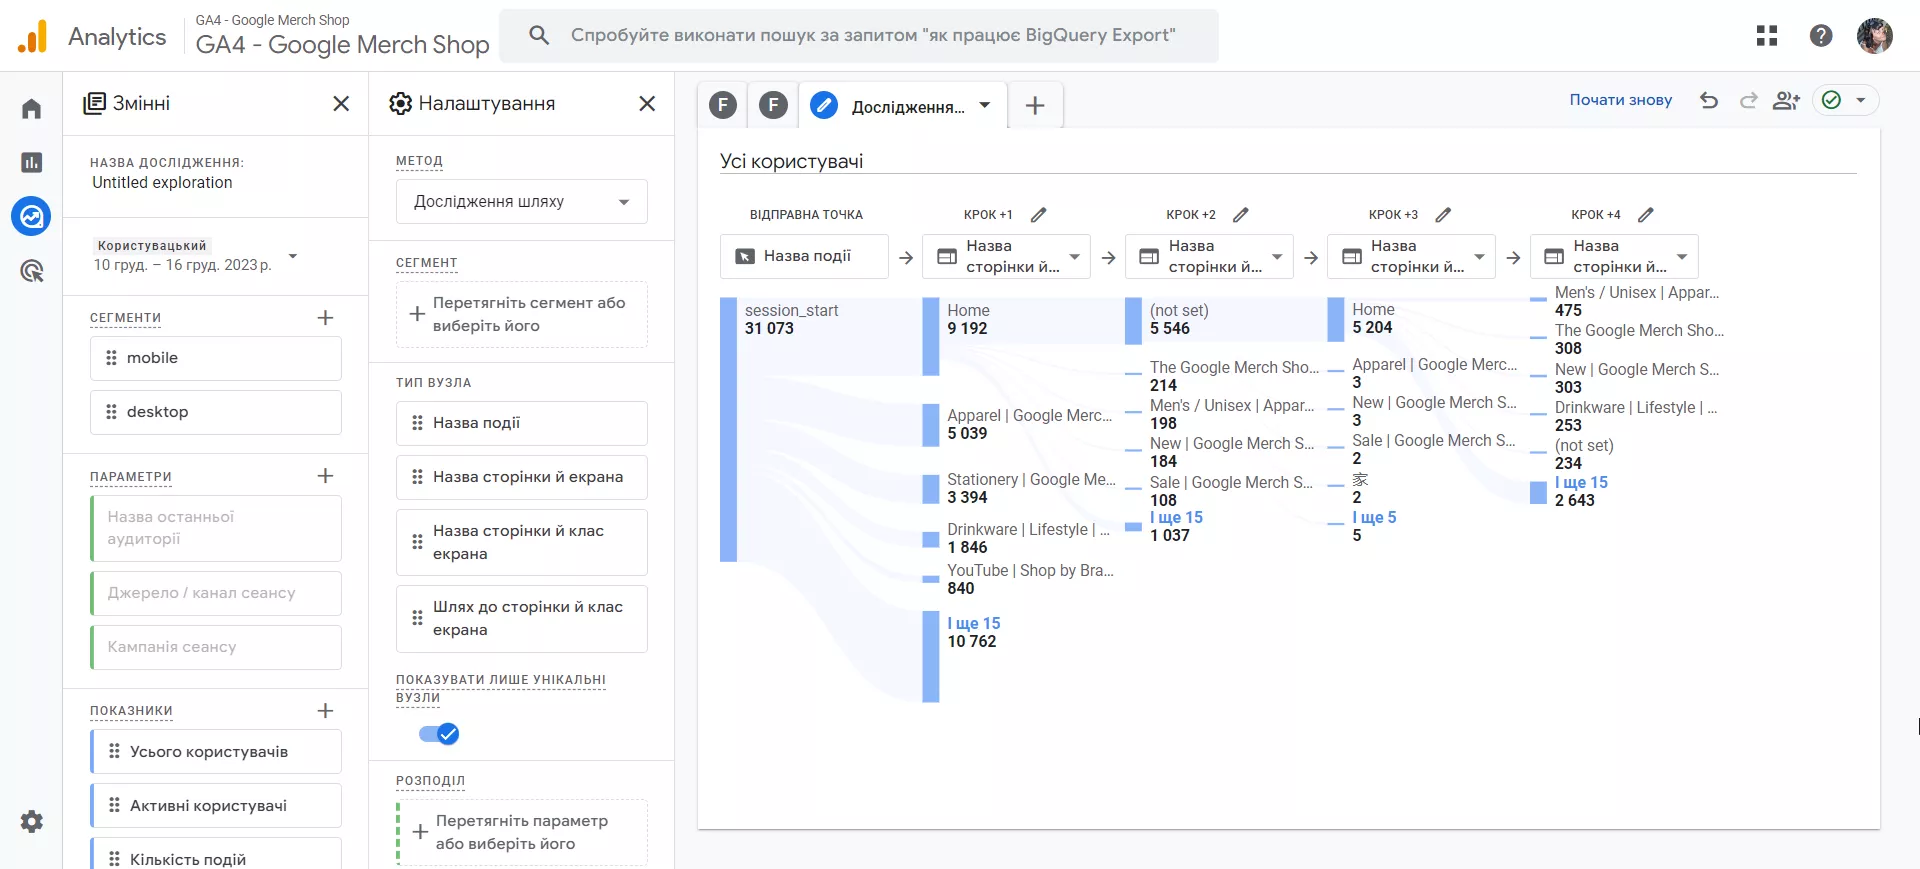Open the Дослідження шляху method dropdown

click(522, 202)
